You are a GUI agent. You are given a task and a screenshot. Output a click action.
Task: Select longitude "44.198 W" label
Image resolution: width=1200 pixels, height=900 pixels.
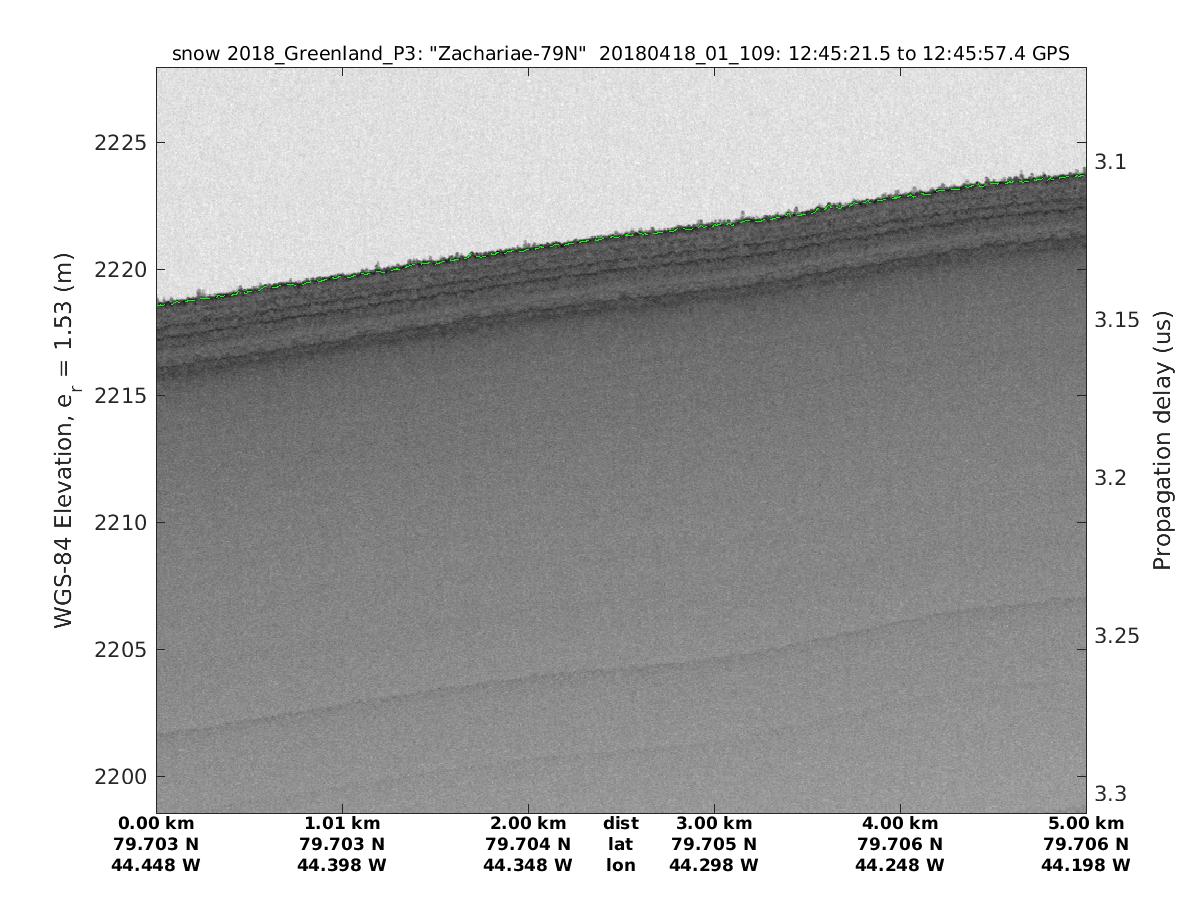pyautogui.click(x=1086, y=865)
